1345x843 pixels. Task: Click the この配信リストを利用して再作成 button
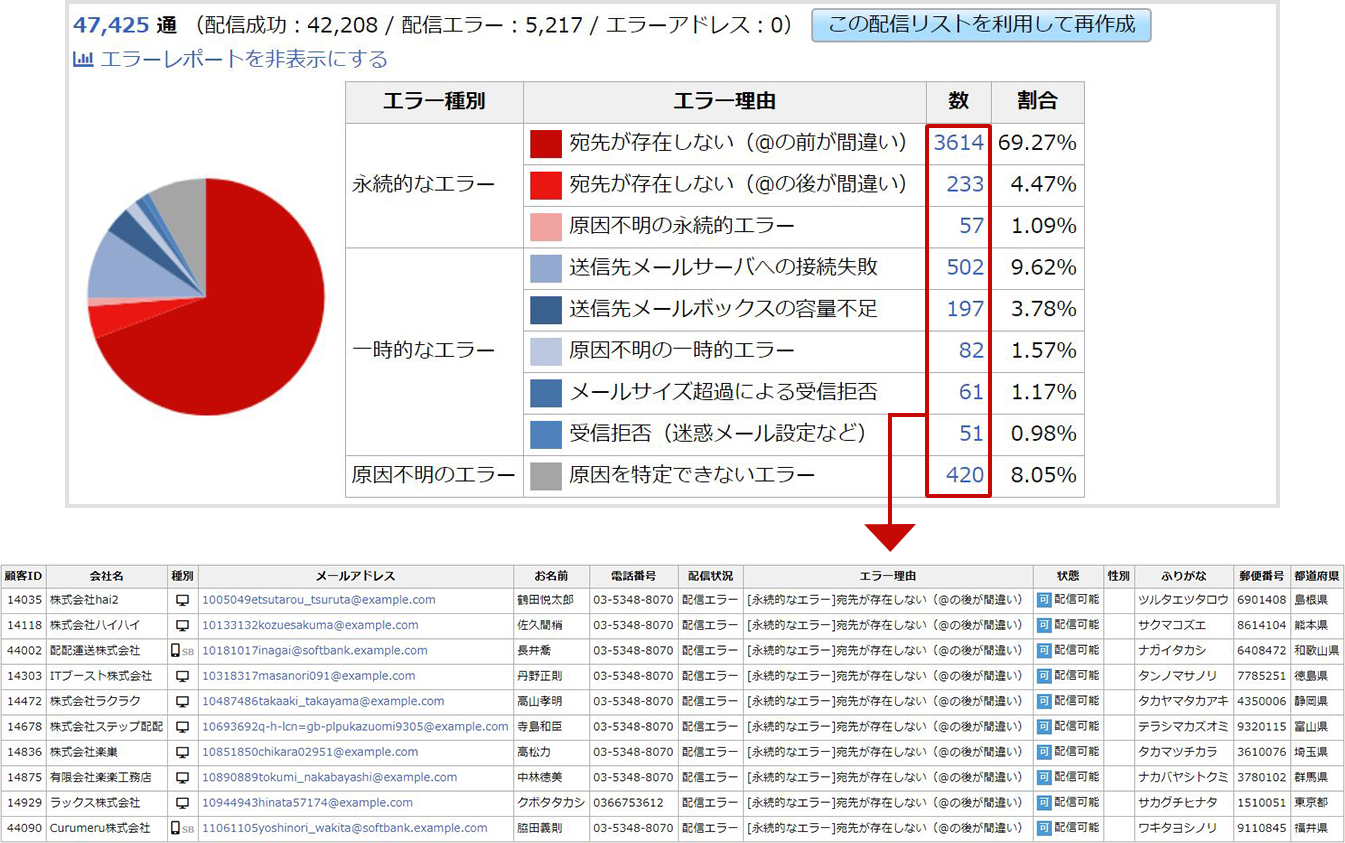point(981,25)
